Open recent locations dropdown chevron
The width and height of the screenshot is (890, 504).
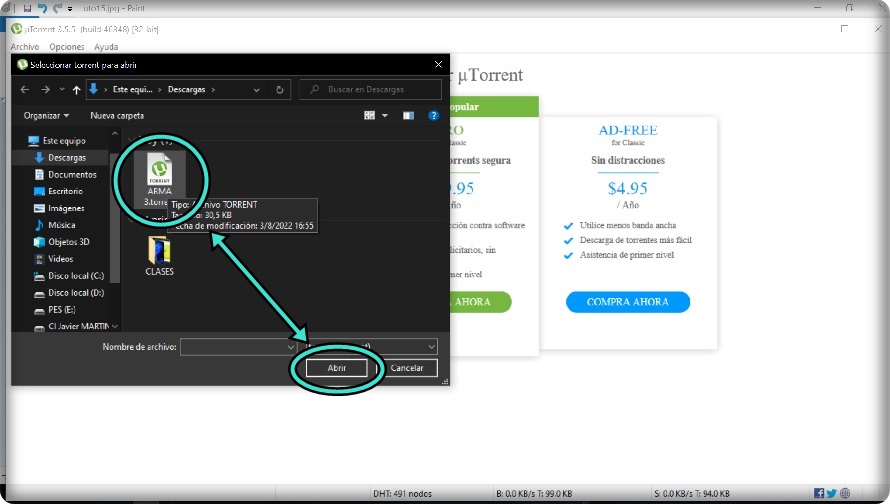[x=62, y=90]
